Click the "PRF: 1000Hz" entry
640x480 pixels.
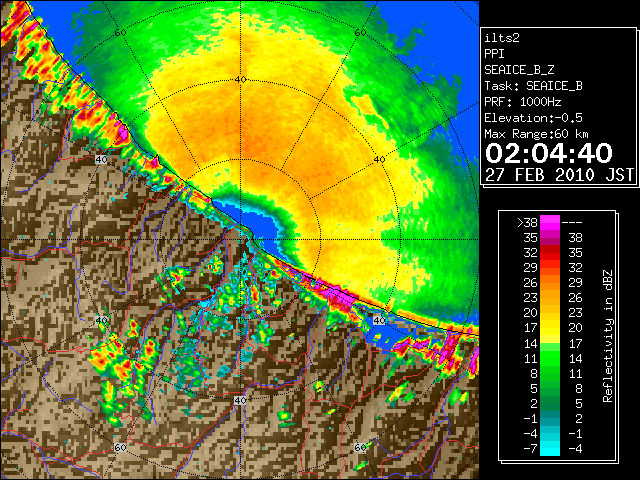(523, 102)
